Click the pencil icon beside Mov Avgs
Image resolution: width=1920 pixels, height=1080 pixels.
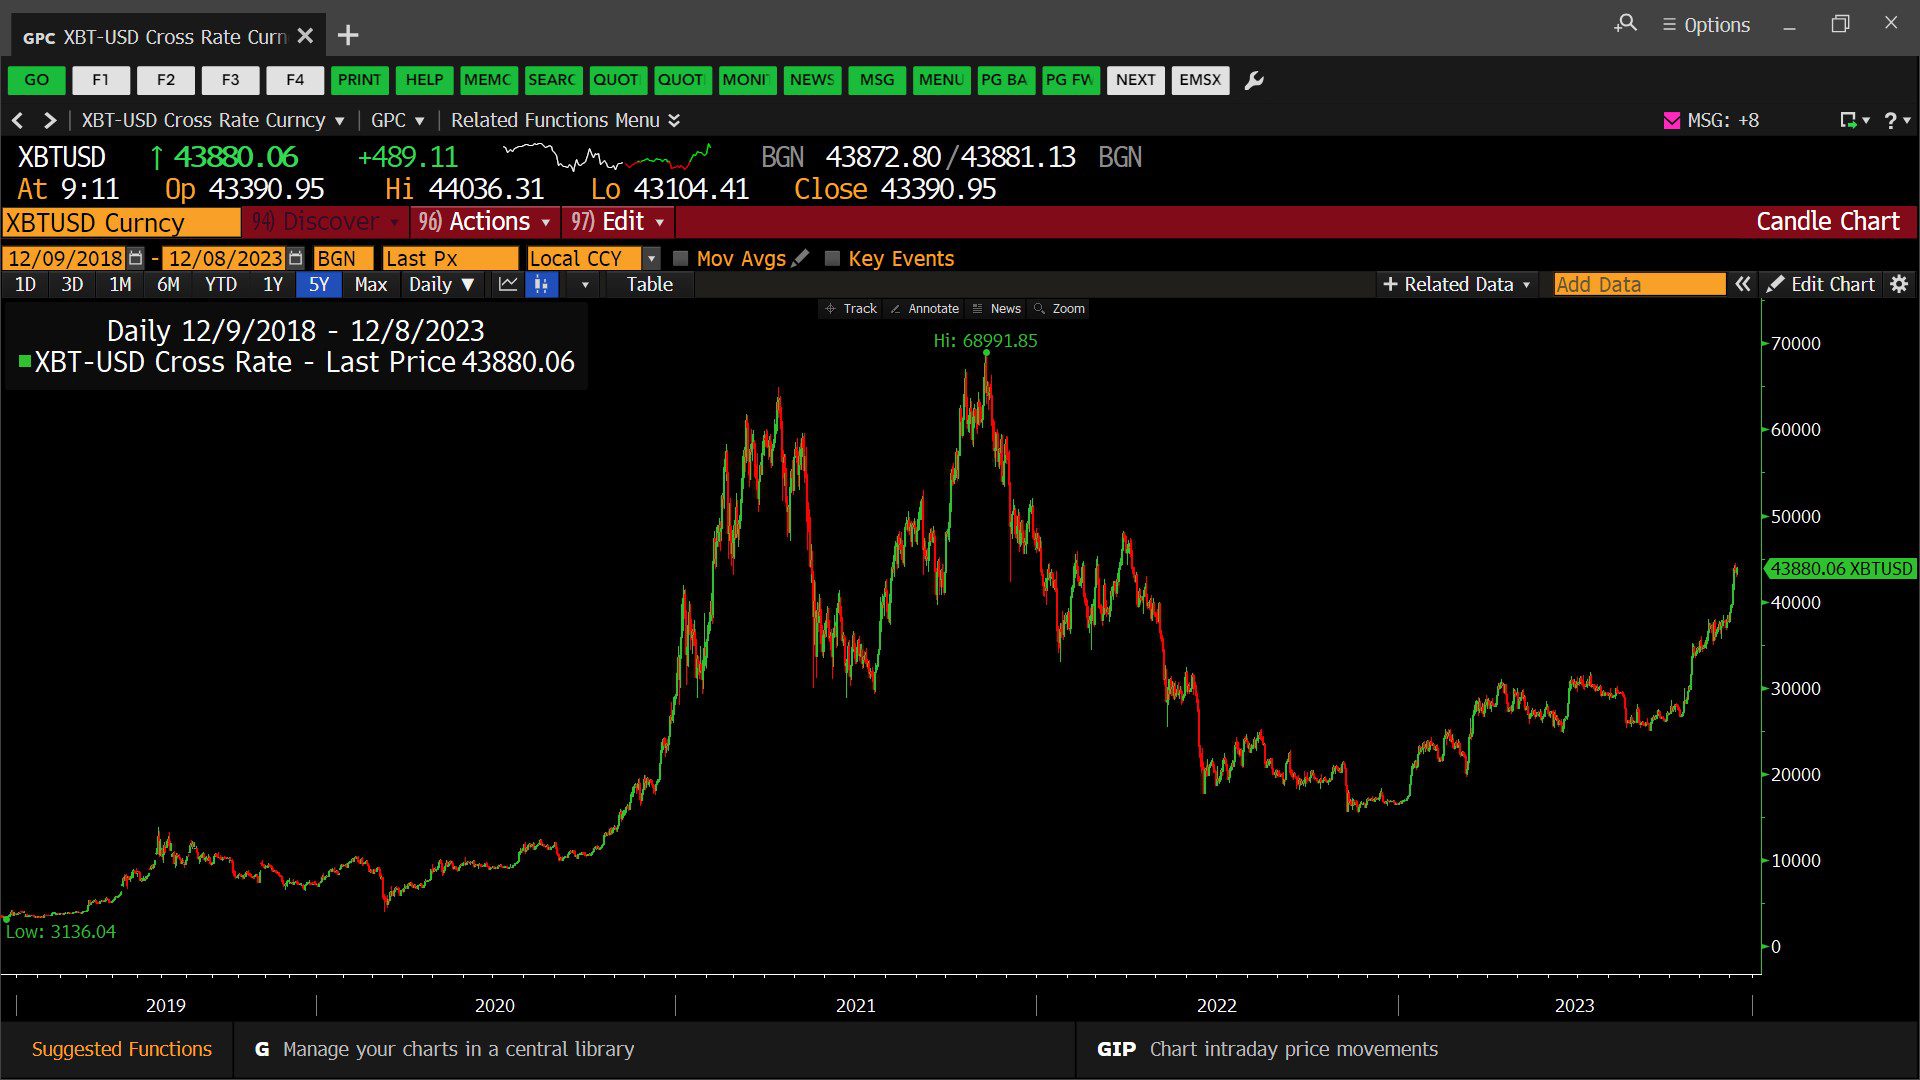click(x=800, y=258)
